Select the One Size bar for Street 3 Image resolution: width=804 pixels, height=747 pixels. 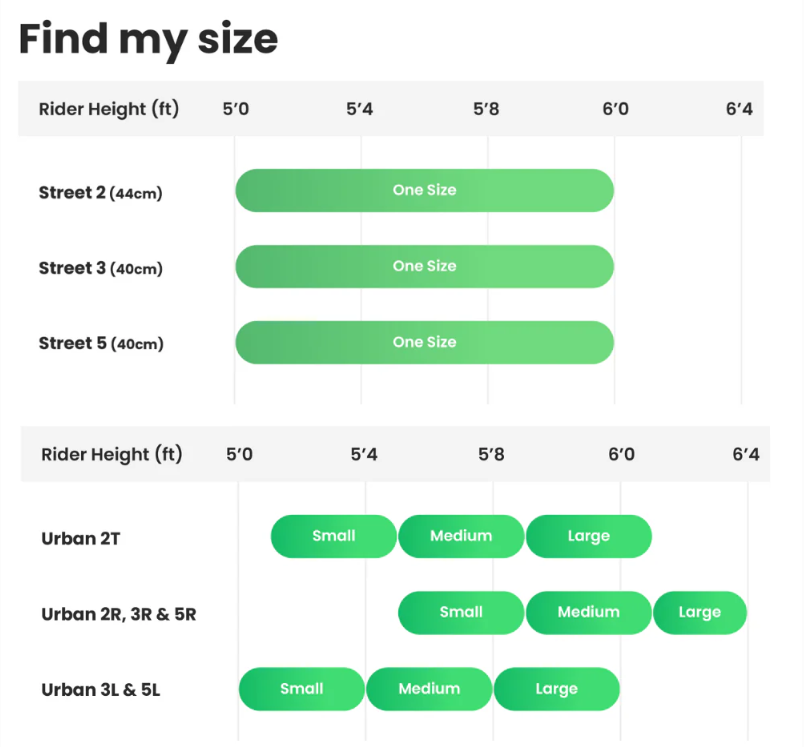pos(424,266)
